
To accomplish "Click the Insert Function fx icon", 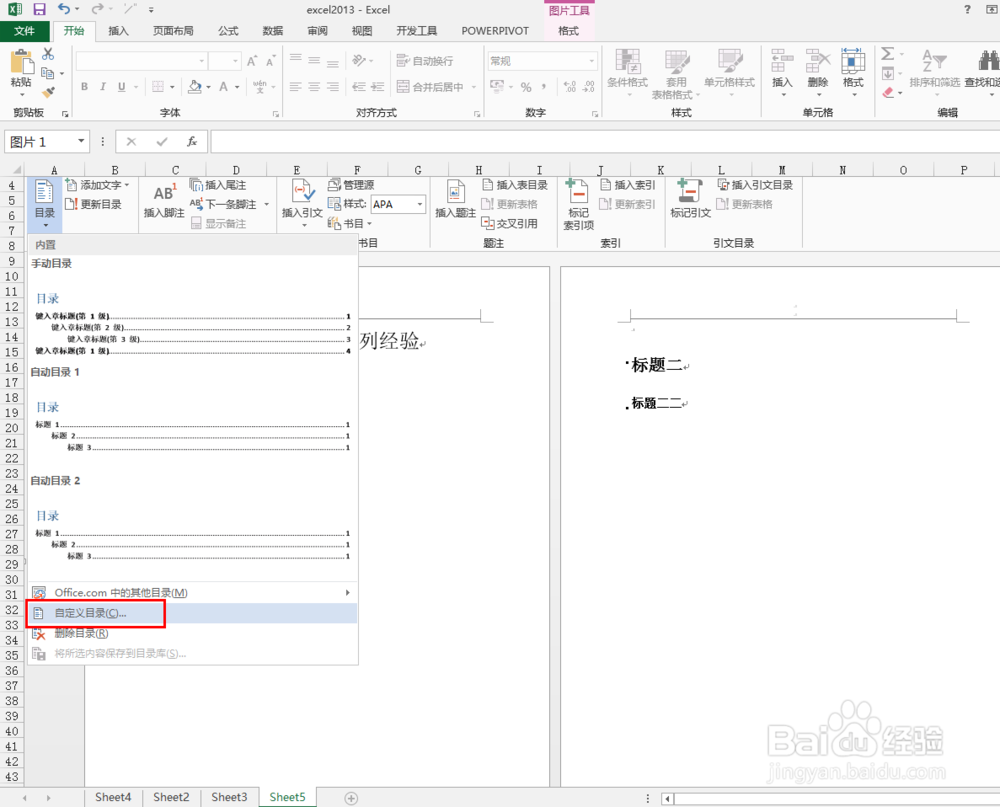I will (192, 142).
